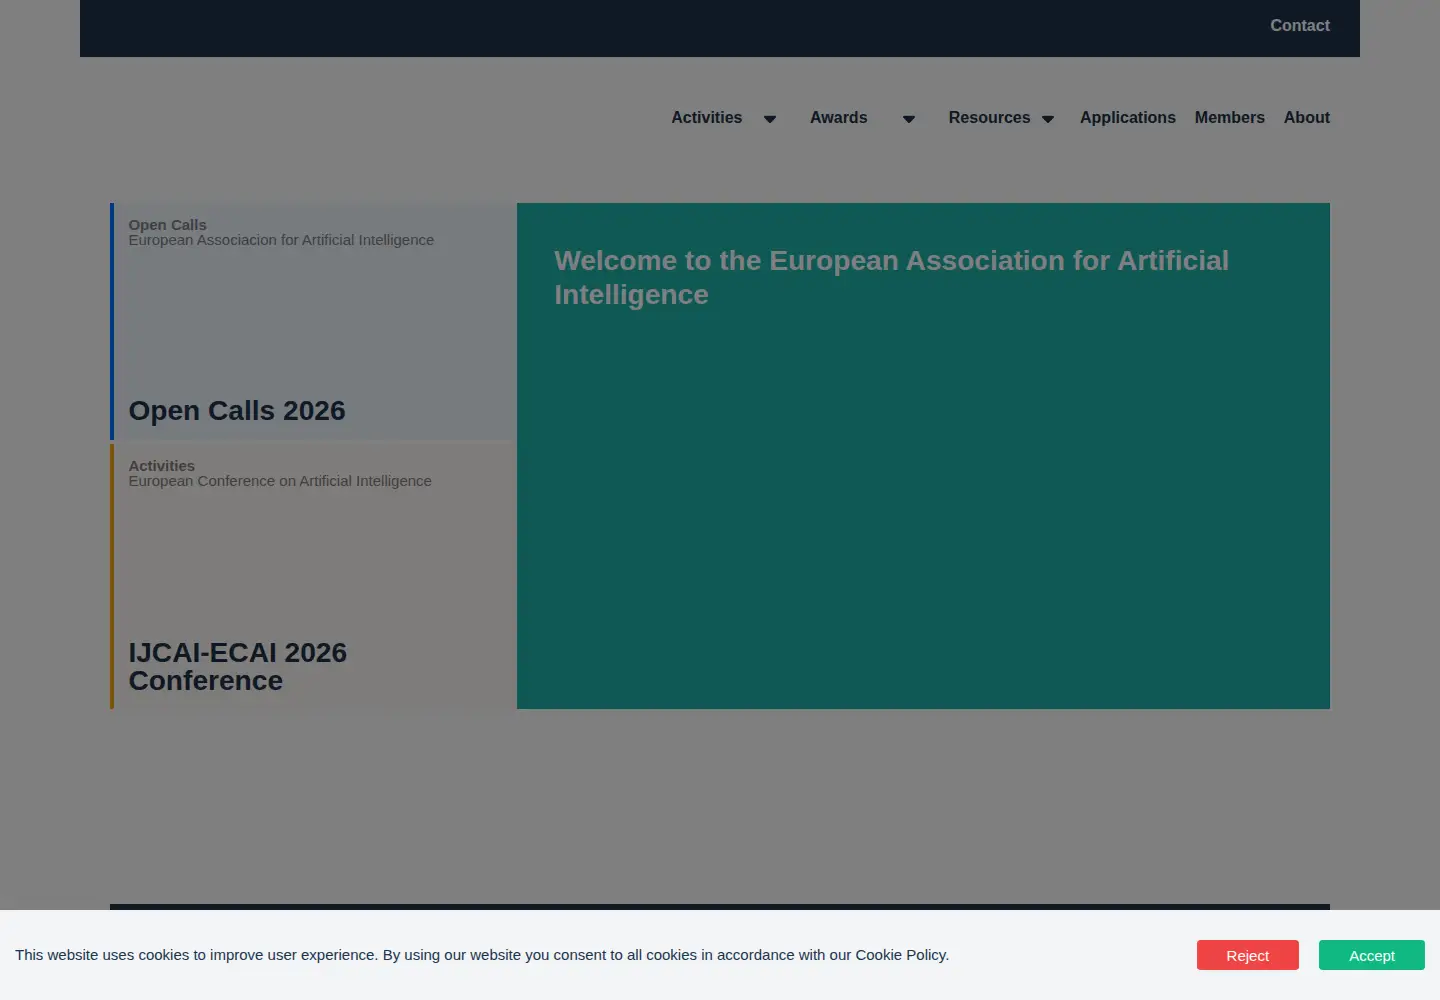The height and width of the screenshot is (1000, 1440).
Task: Open the Resources menu item
Action: pyautogui.click(x=989, y=118)
